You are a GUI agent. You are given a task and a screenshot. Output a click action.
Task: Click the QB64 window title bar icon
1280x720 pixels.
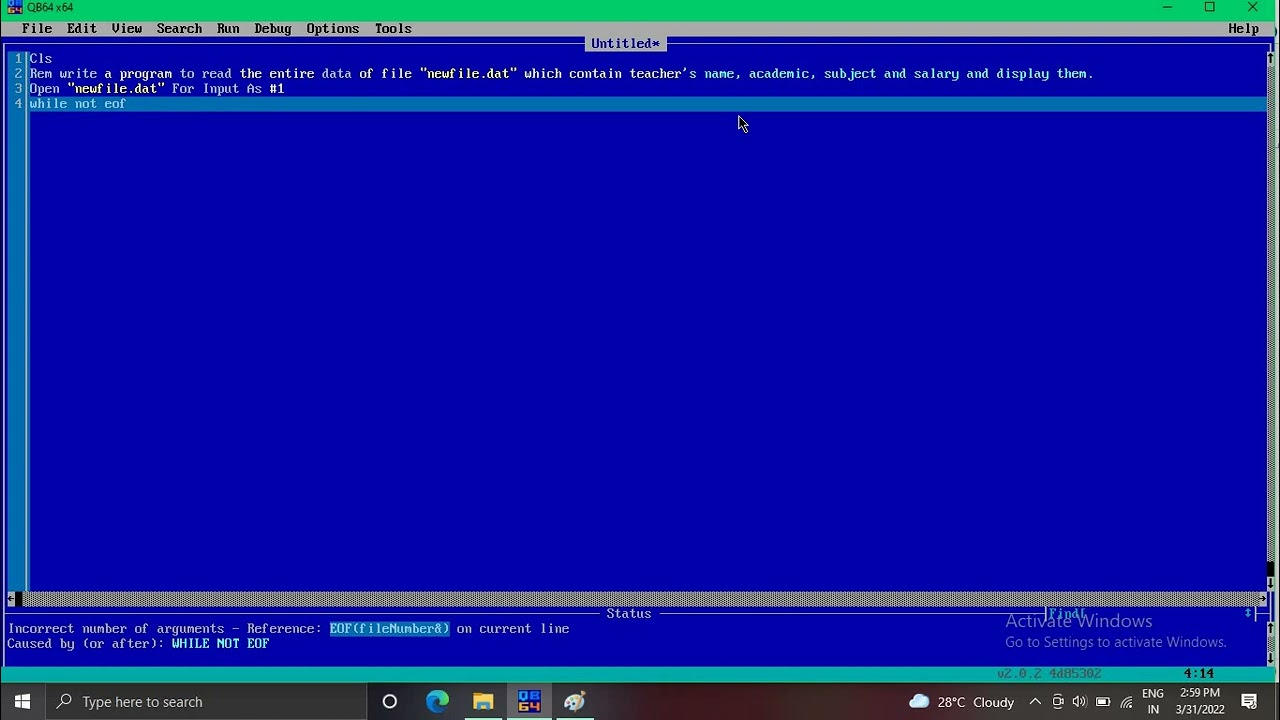tap(15, 8)
